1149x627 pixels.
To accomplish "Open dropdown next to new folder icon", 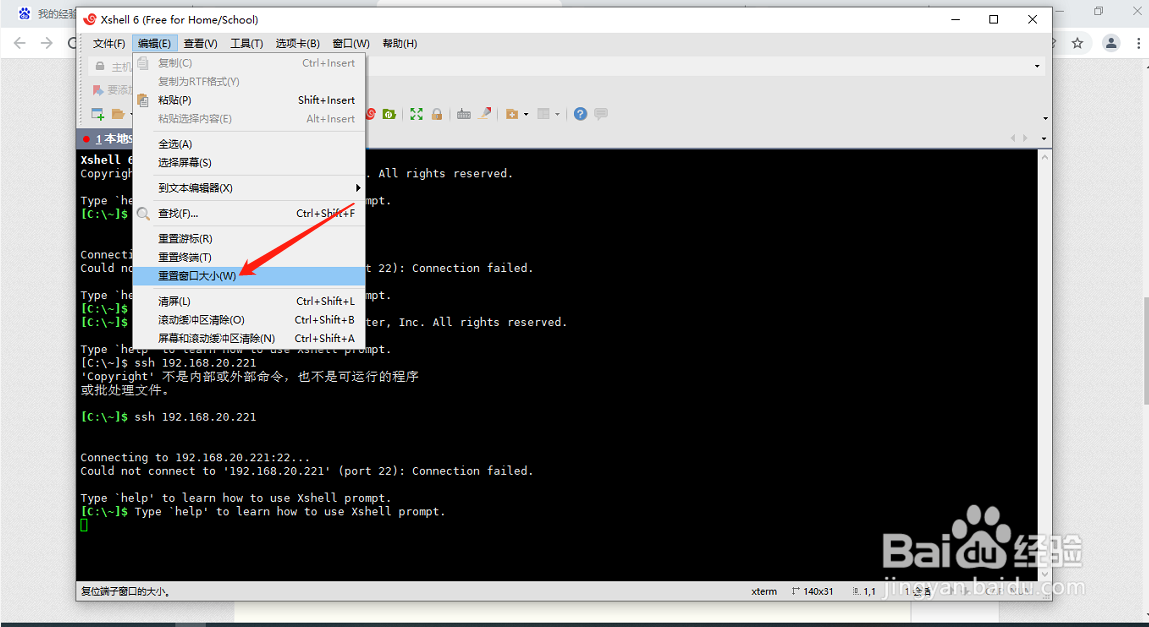I will coord(525,115).
